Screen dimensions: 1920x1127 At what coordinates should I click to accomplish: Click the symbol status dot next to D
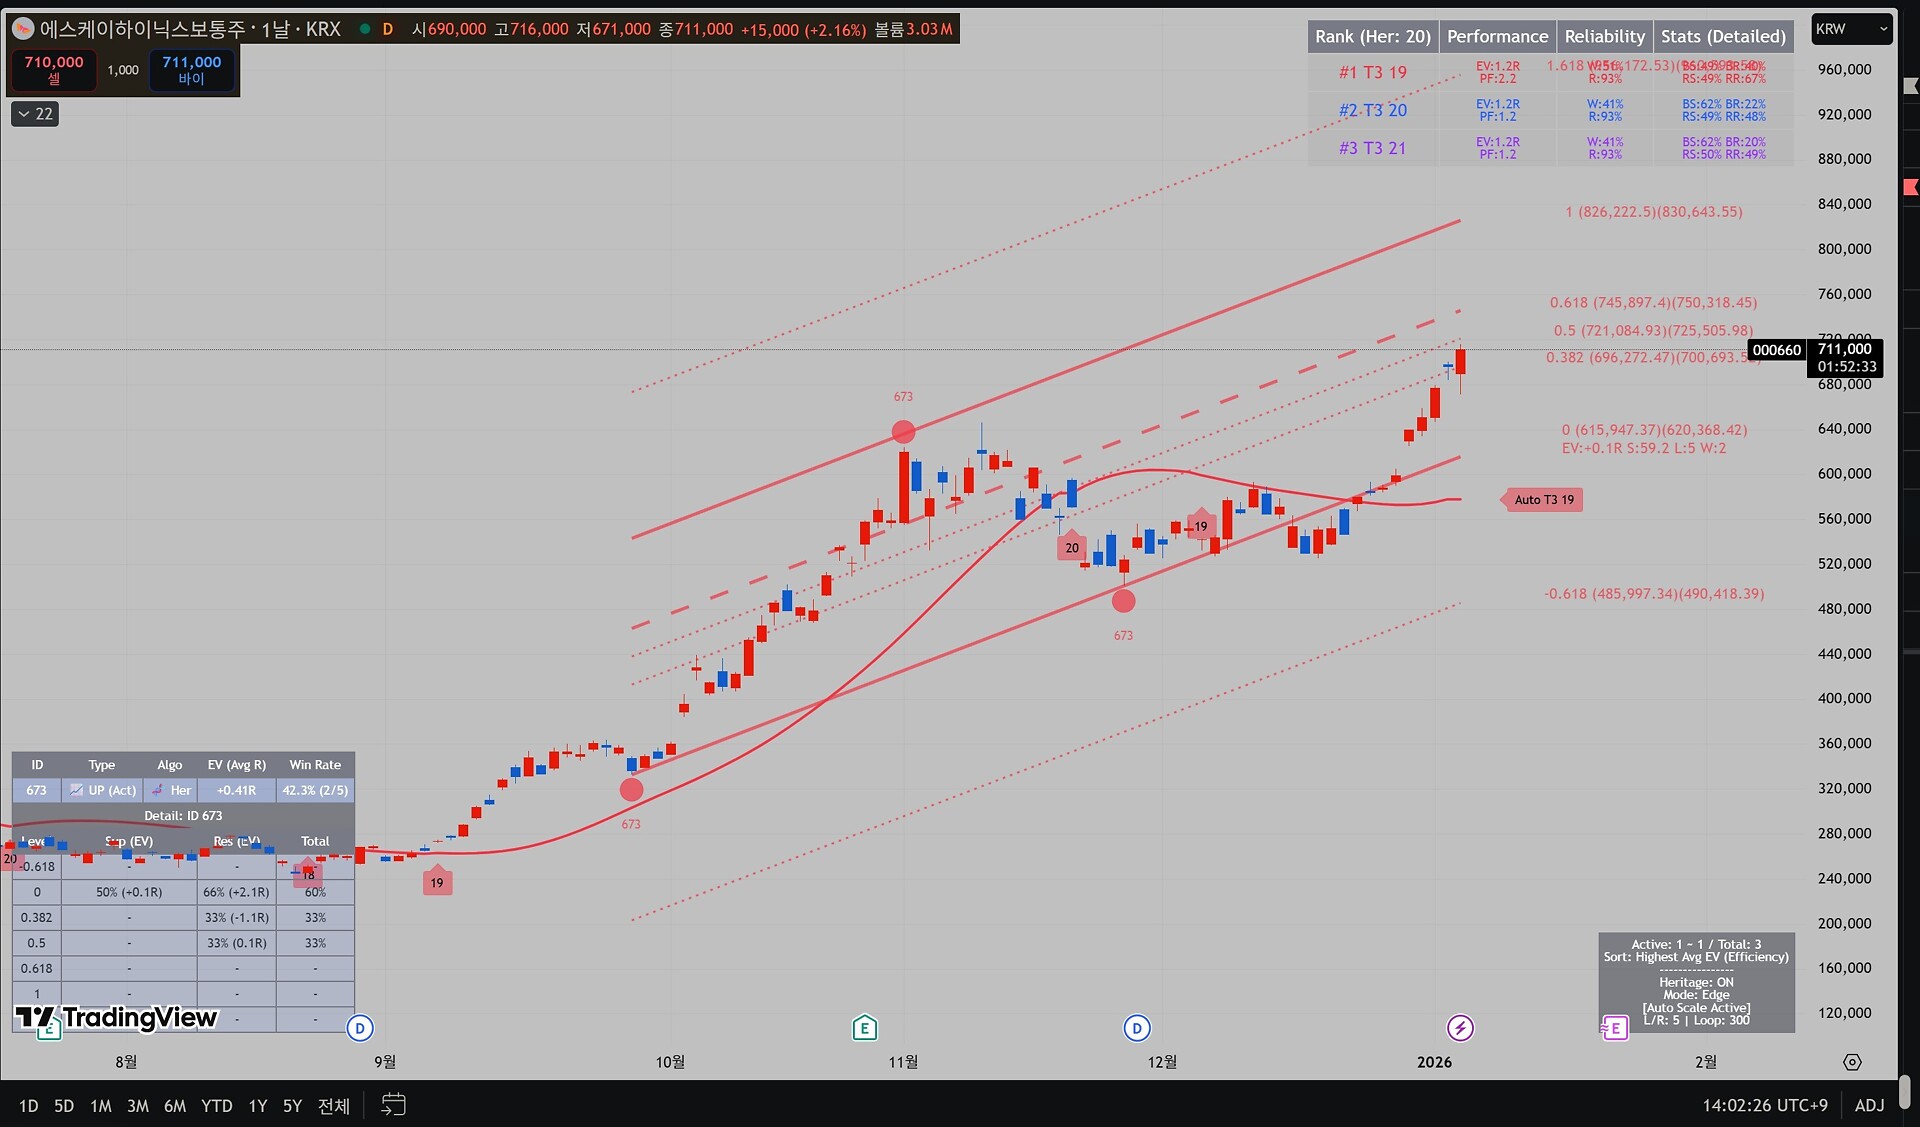pos(365,29)
